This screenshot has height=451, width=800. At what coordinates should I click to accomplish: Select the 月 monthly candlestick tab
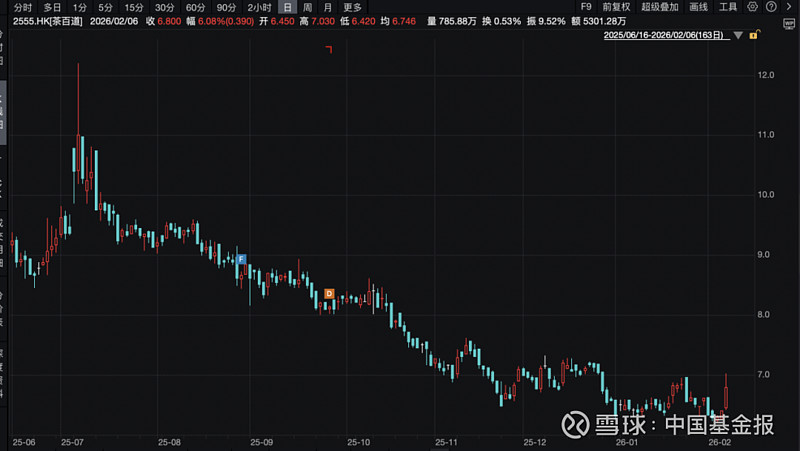tap(328, 7)
